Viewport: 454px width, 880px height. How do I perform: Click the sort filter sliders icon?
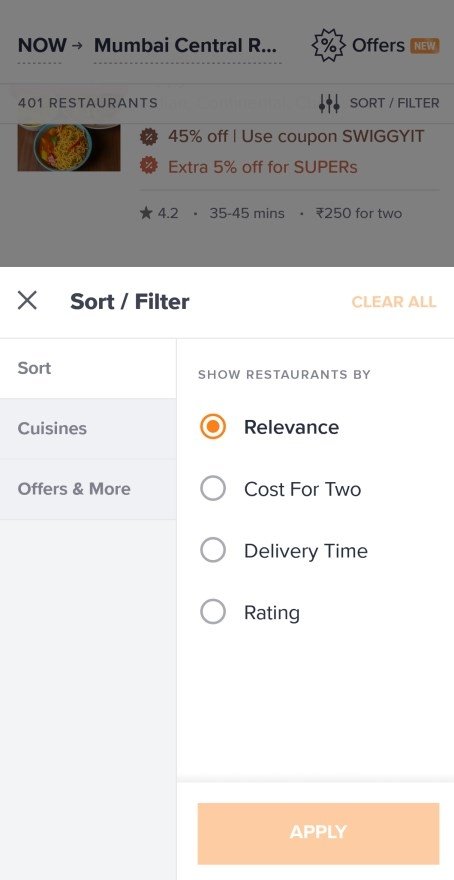pyautogui.click(x=329, y=103)
